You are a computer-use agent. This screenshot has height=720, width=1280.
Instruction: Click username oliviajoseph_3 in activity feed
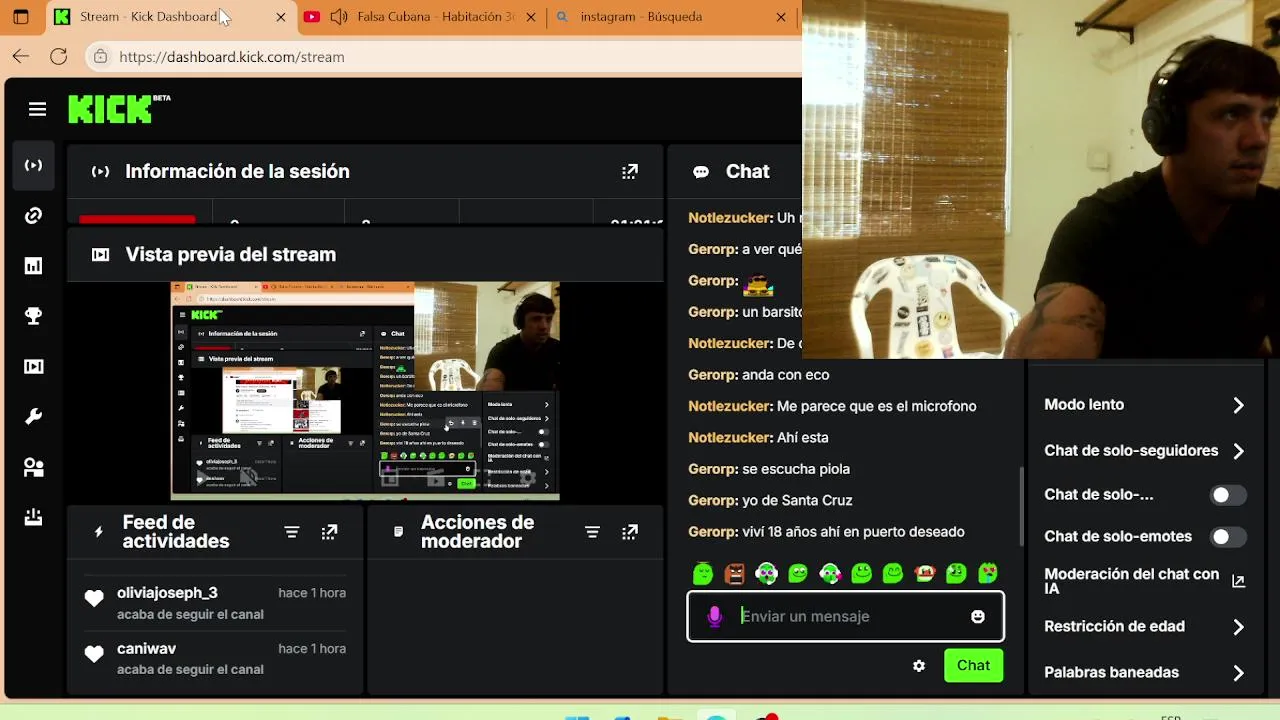click(x=167, y=593)
